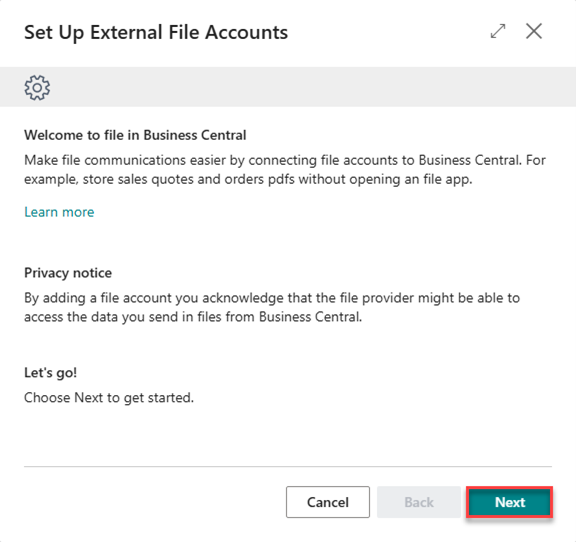This screenshot has height=542, width=576.
Task: Click the Let's go! heading
Action: click(x=51, y=373)
